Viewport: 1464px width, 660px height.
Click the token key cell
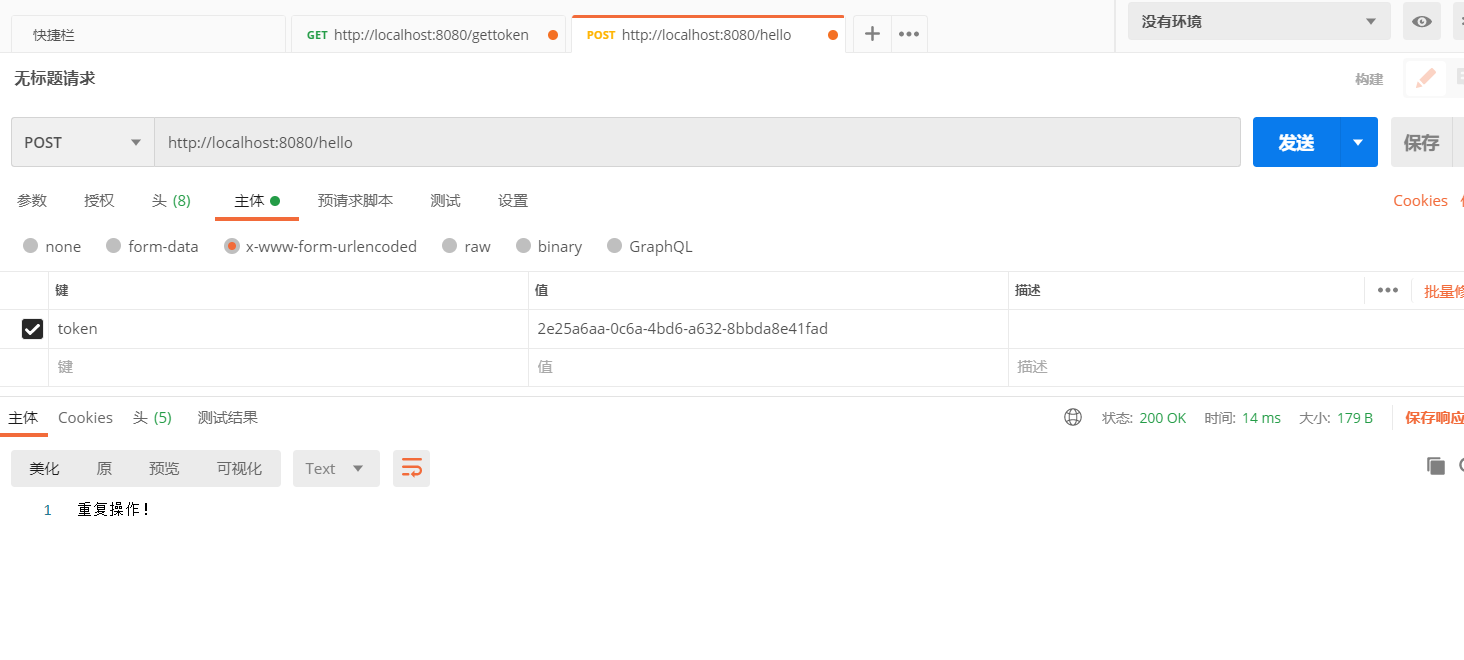(288, 329)
